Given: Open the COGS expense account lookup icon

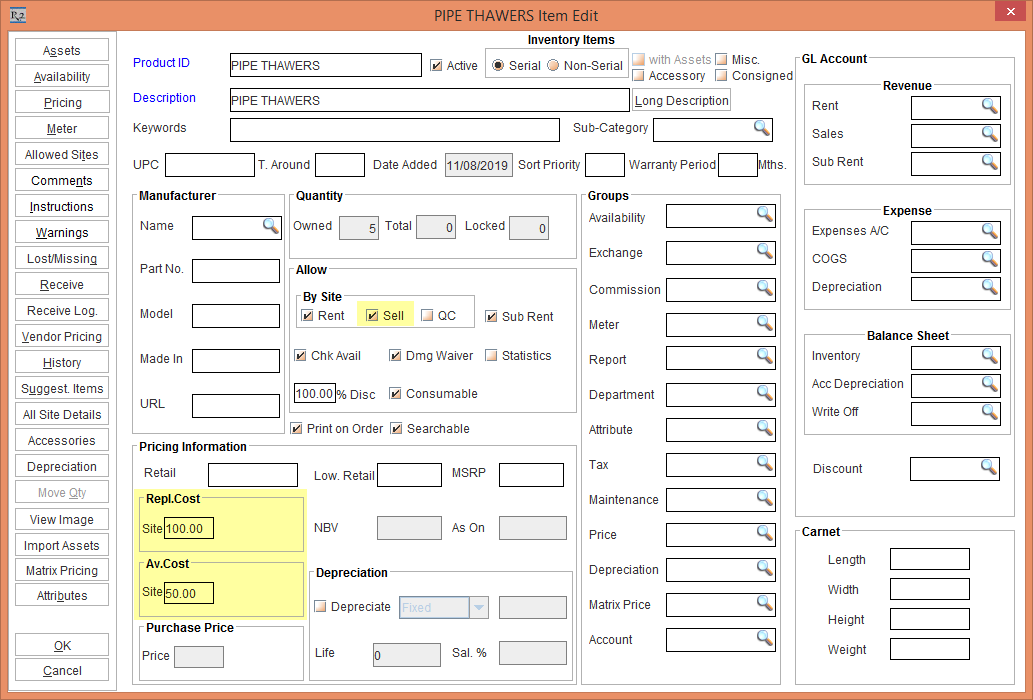Looking at the screenshot, I should tap(988, 259).
